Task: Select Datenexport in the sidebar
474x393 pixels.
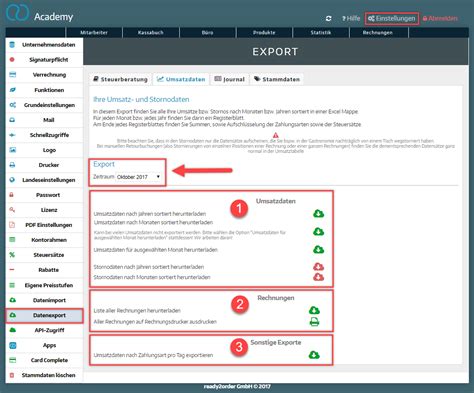Action: click(44, 315)
